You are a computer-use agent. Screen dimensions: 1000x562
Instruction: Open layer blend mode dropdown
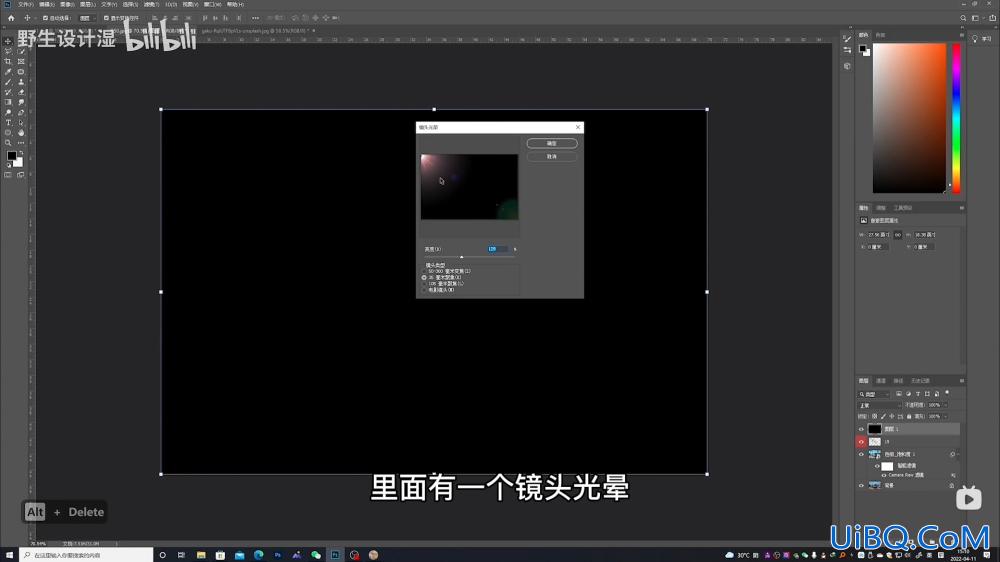879,405
